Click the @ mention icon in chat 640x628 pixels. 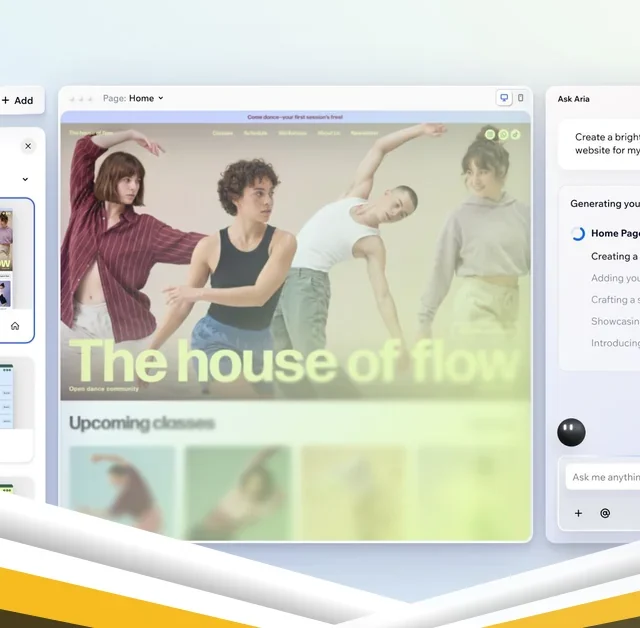tap(605, 513)
